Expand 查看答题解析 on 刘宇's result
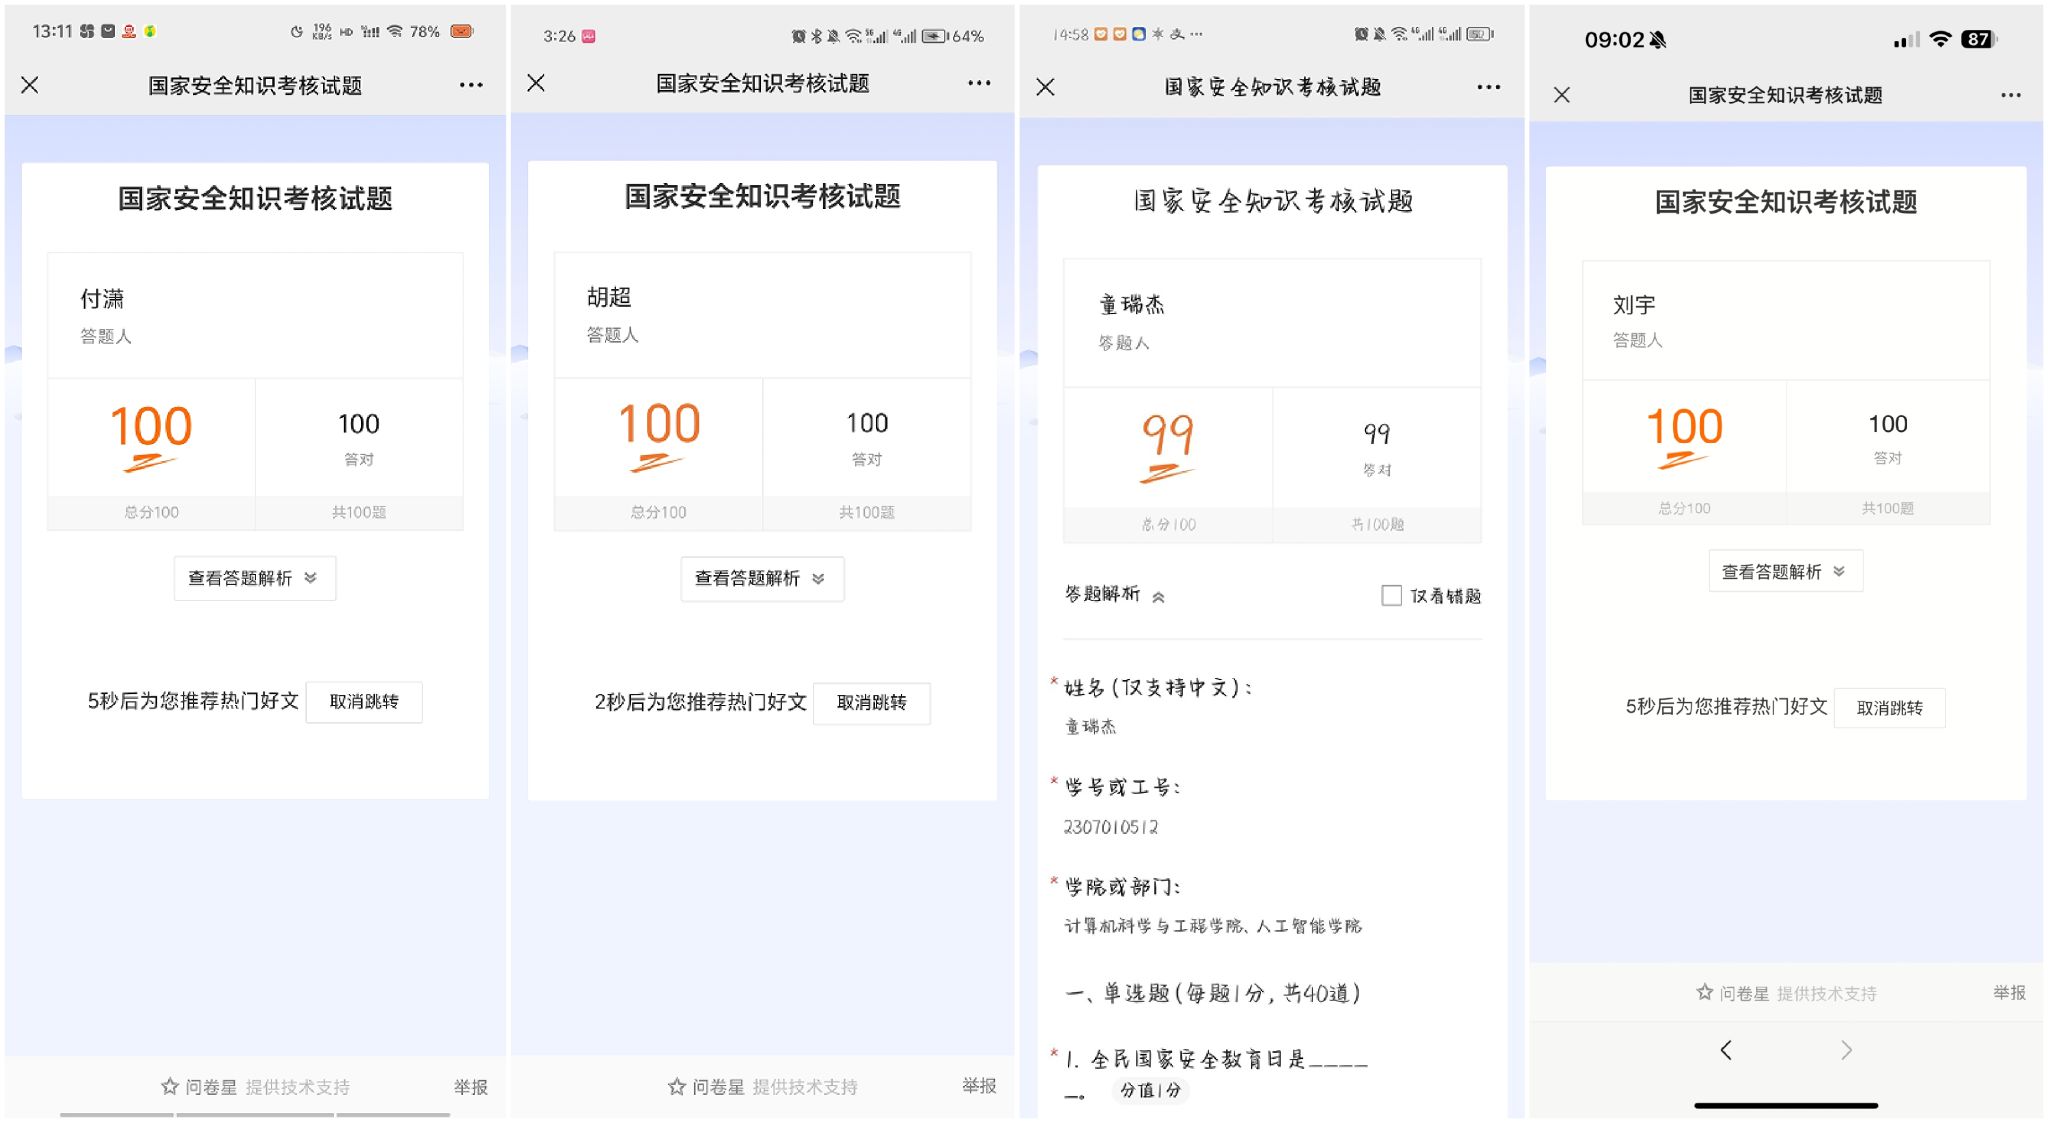Image resolution: width=2048 pixels, height=1123 pixels. 1784,571
